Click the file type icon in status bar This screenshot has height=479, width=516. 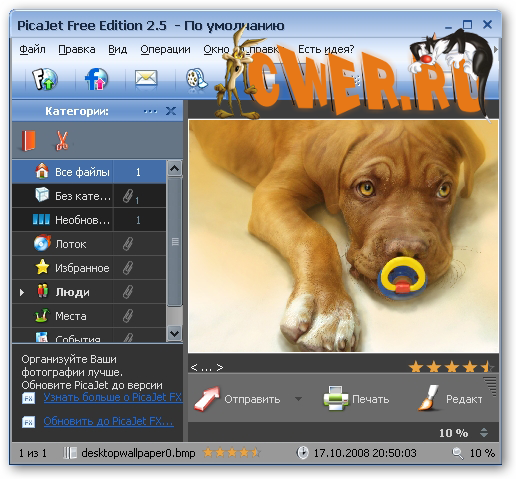click(70, 453)
